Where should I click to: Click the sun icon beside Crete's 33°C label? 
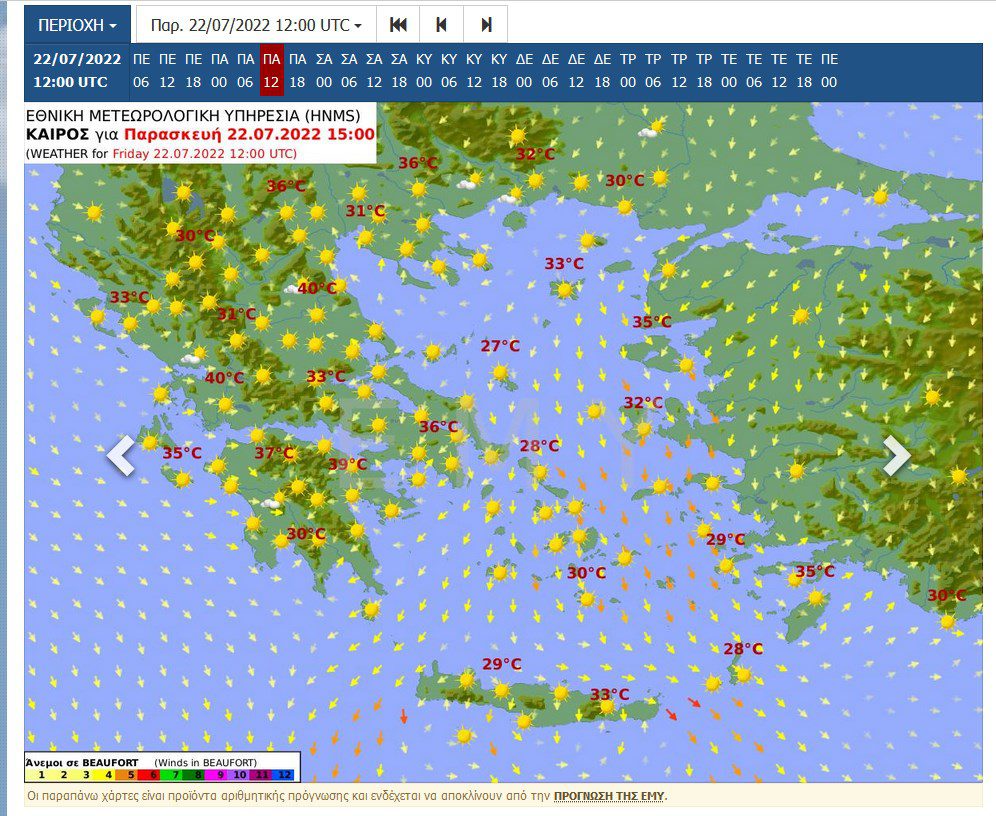pyautogui.click(x=606, y=707)
